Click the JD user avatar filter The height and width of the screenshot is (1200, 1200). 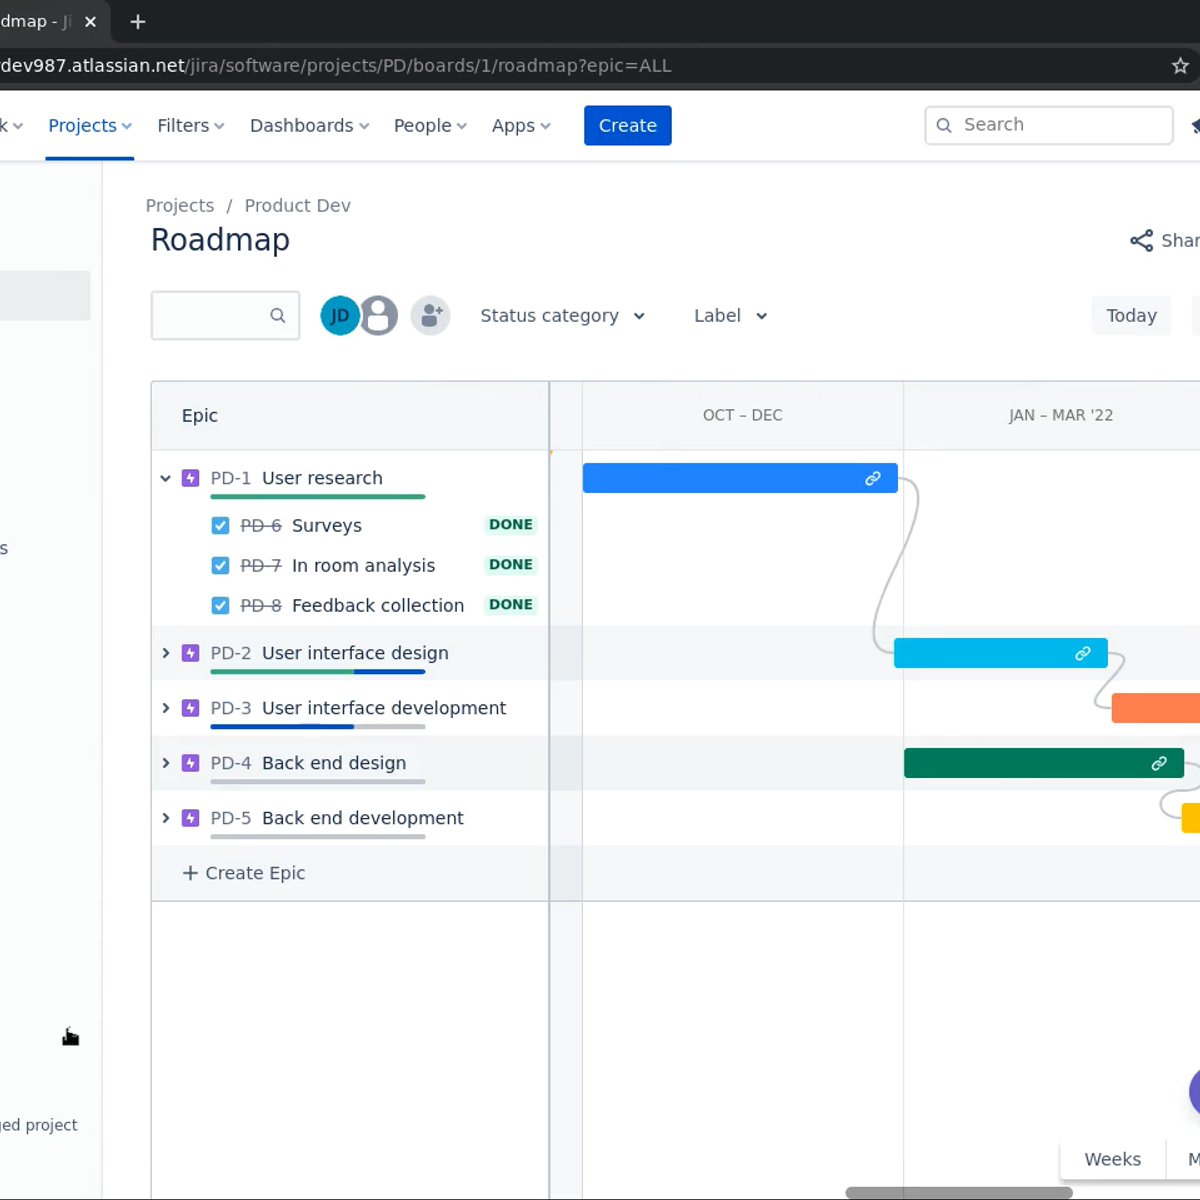339,316
